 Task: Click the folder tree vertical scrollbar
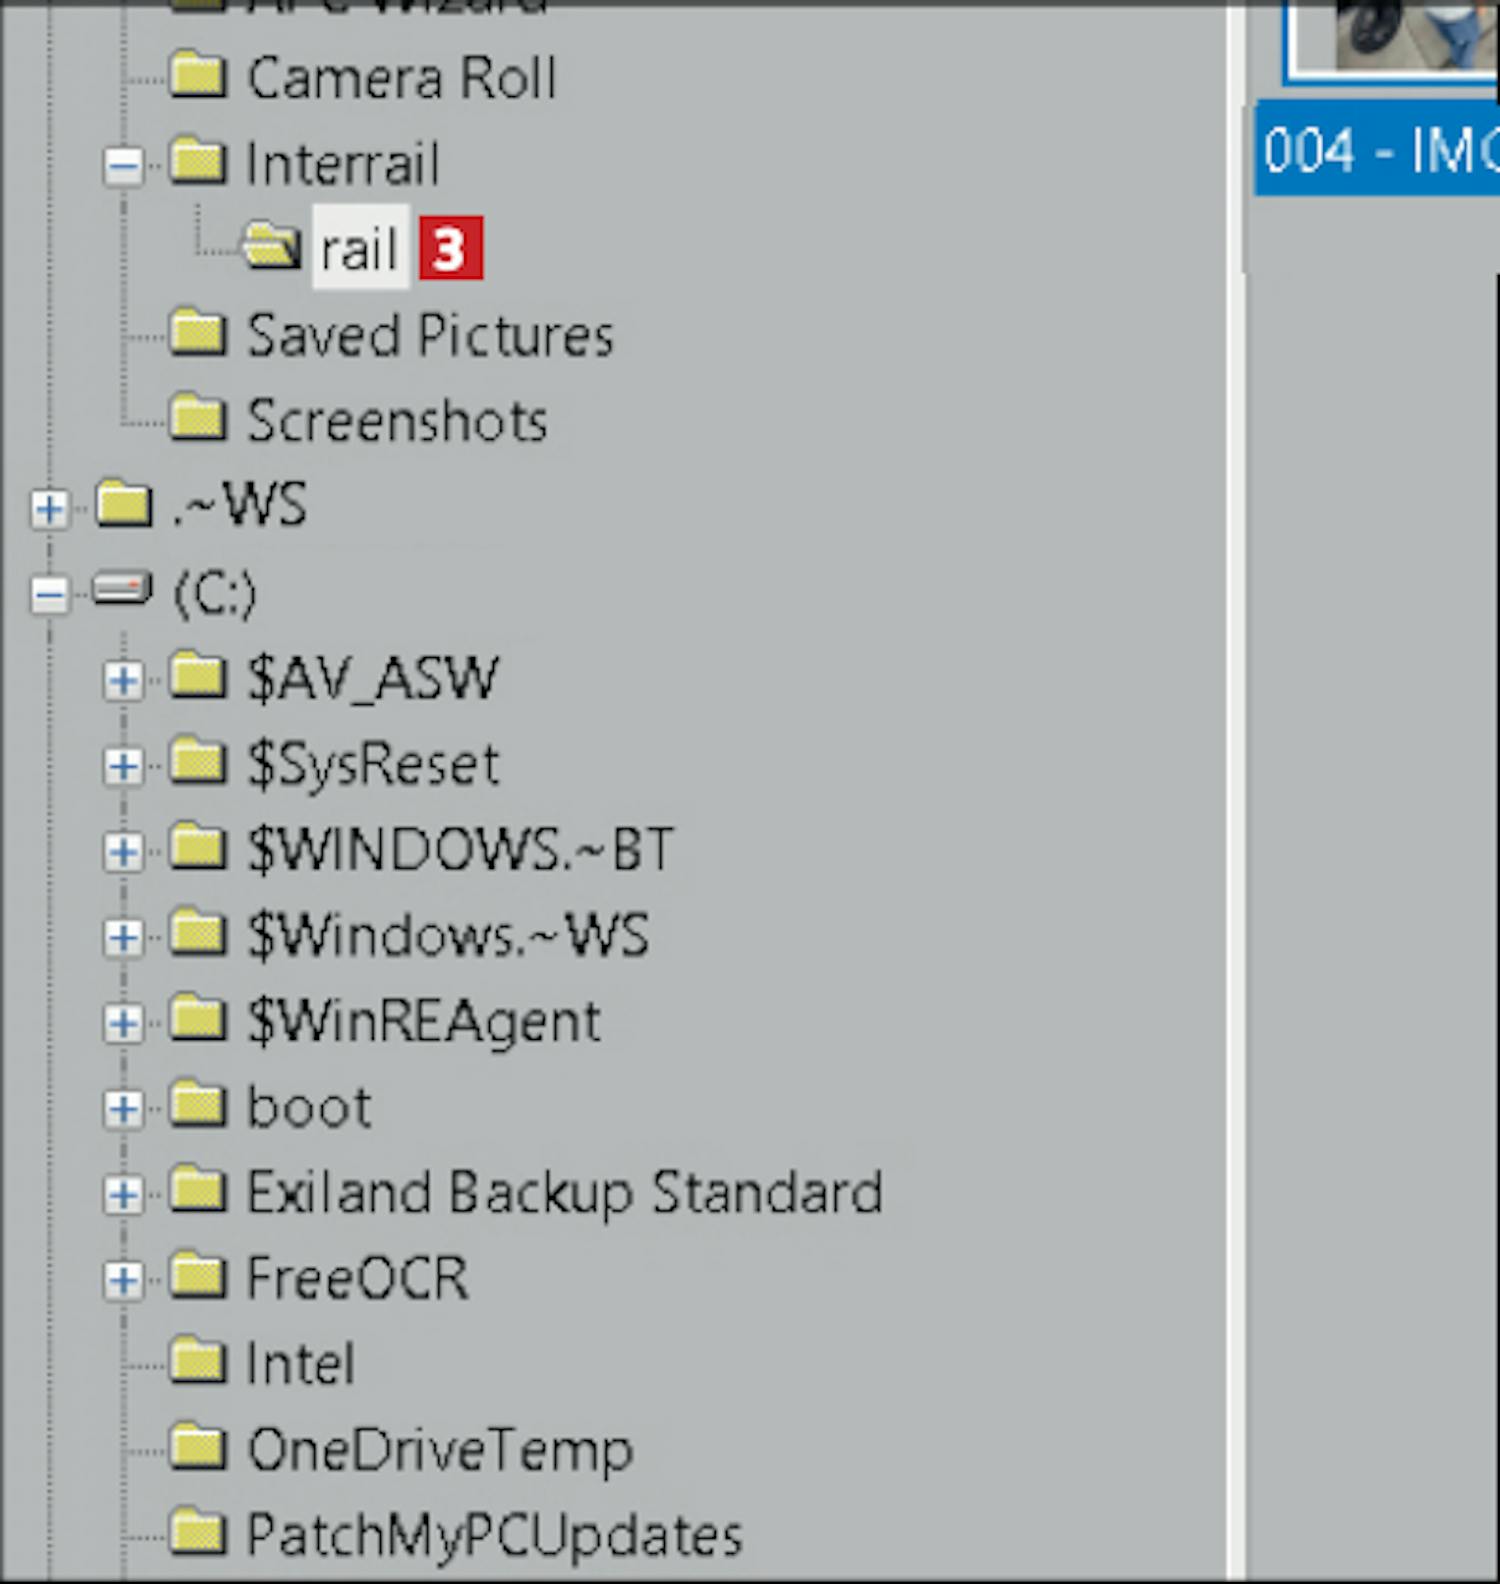[x=1236, y=800]
